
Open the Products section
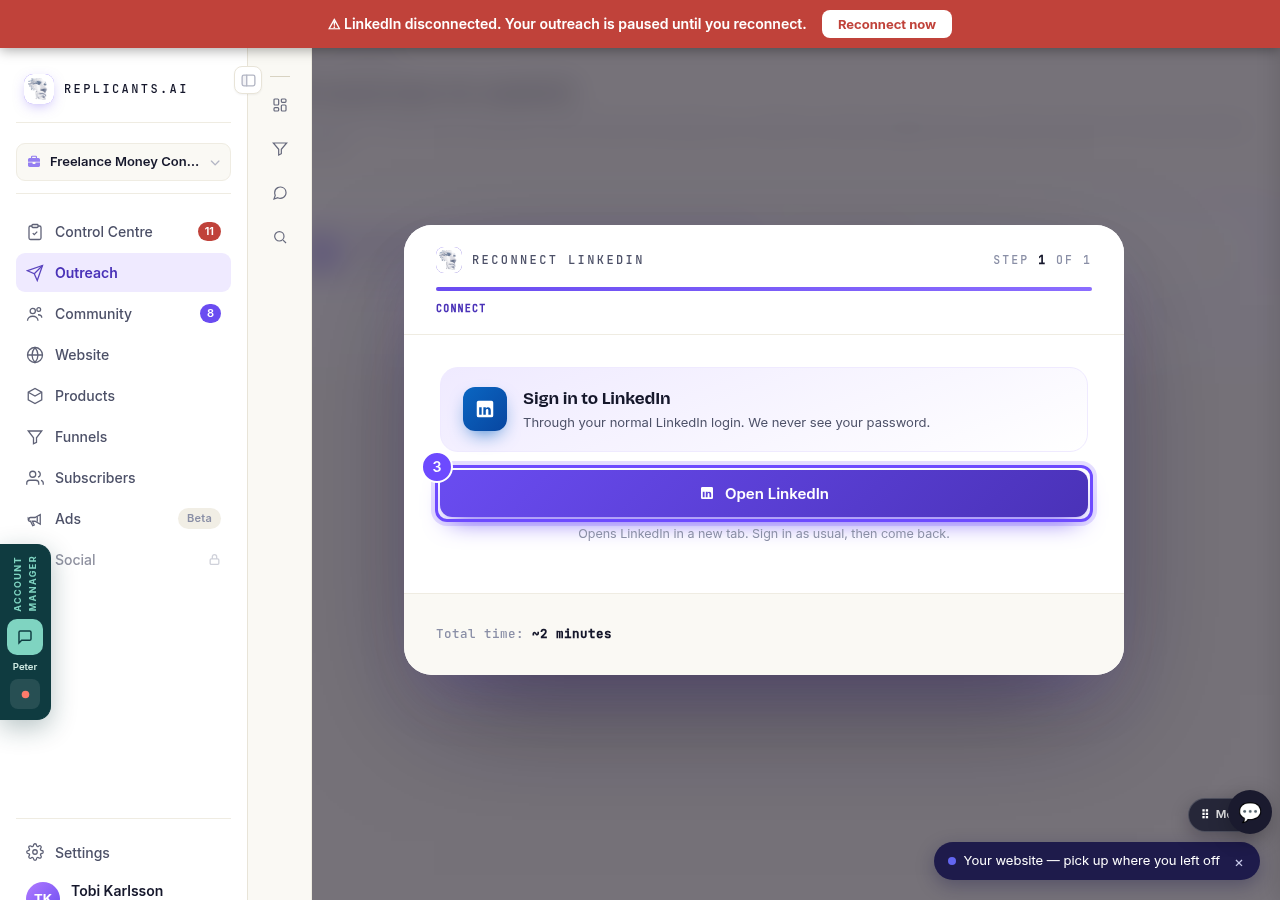tap(123, 396)
